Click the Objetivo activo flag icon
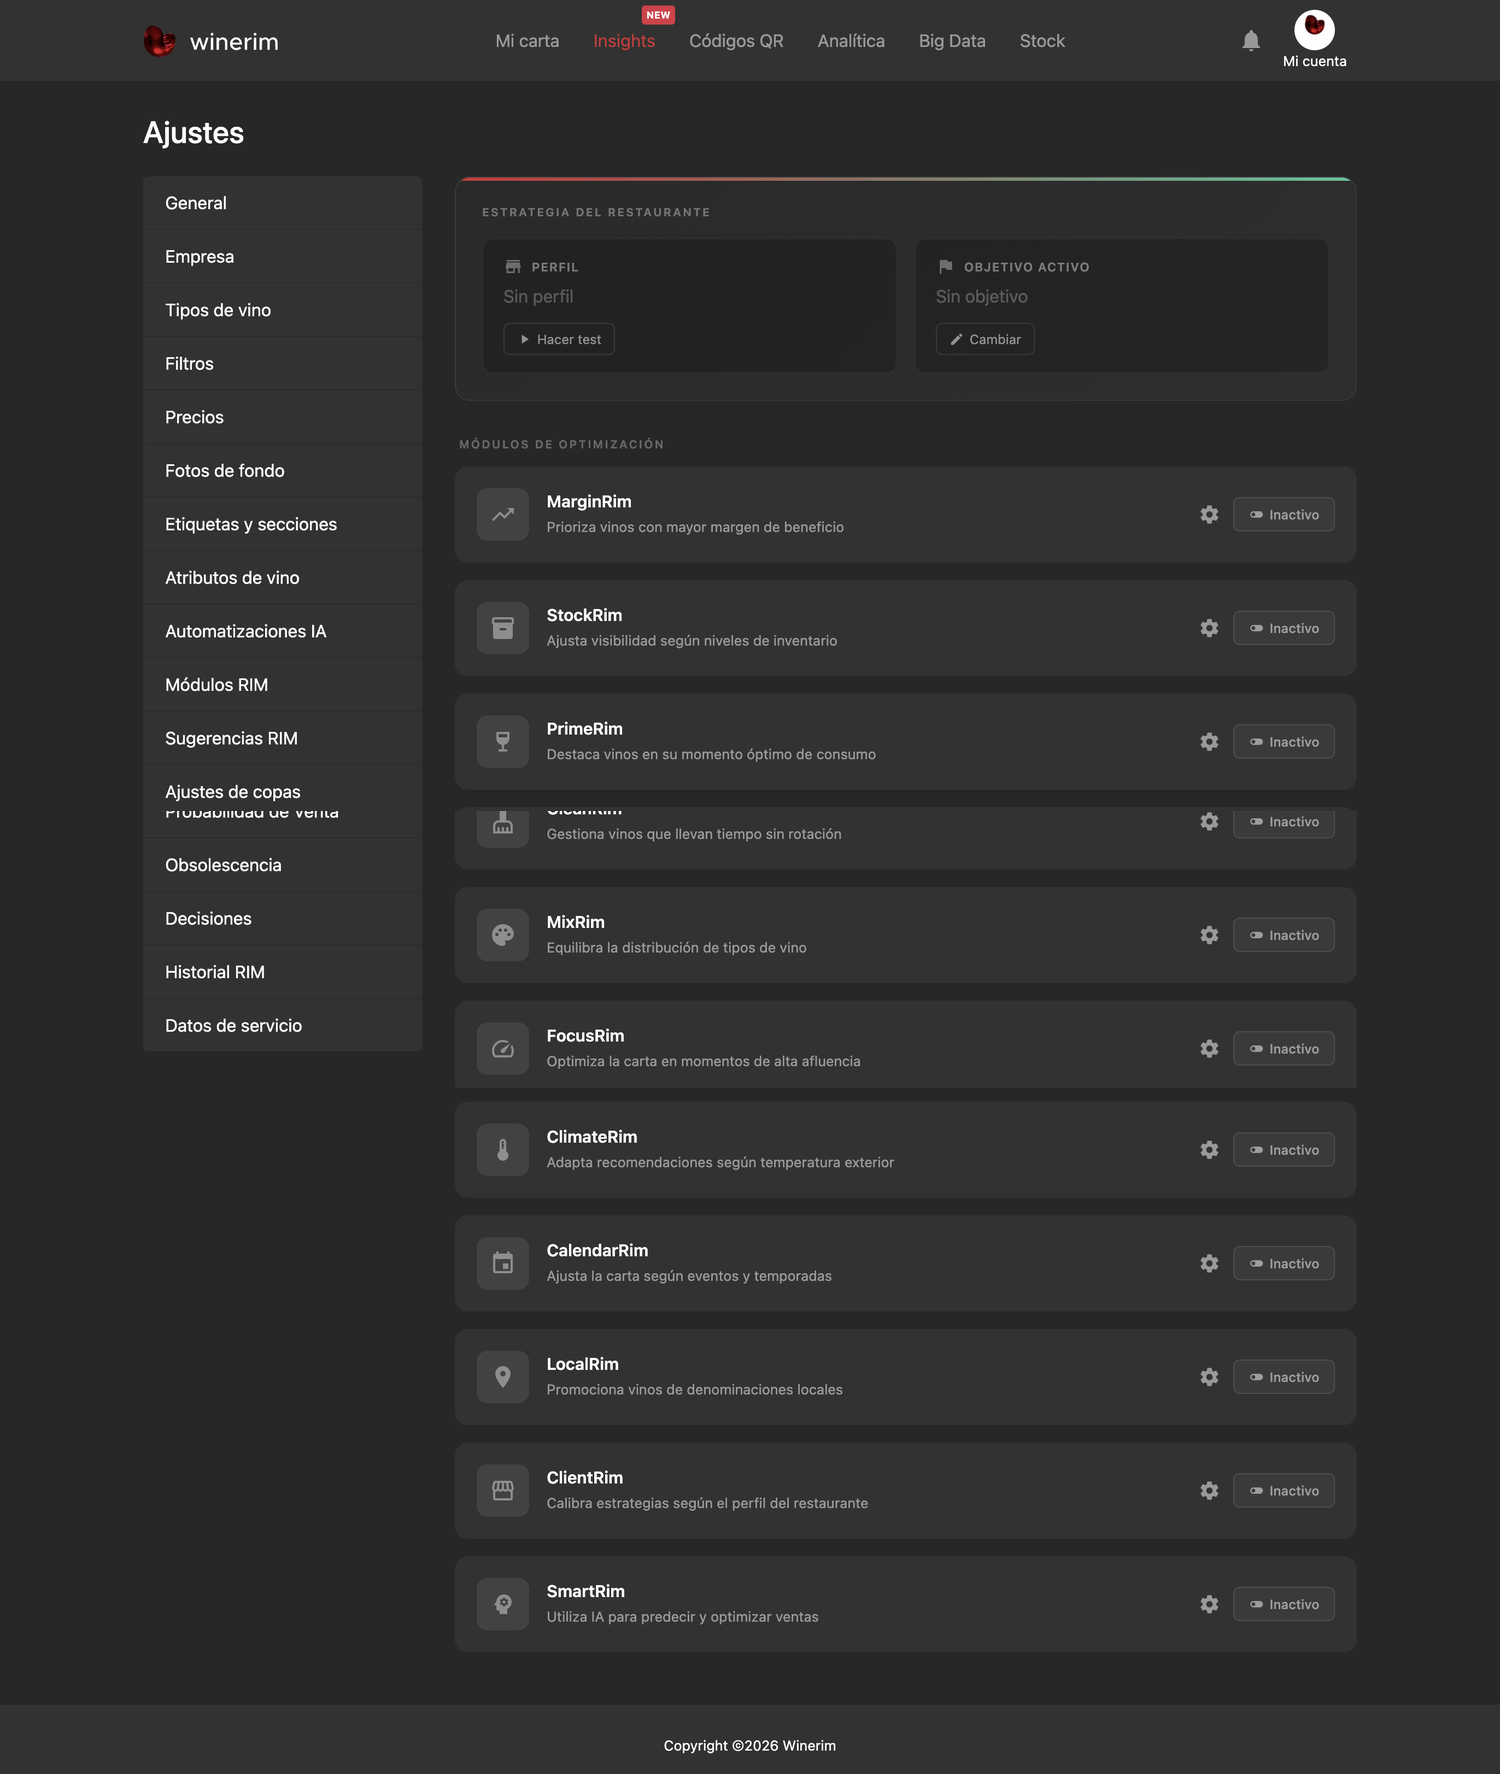1500x1774 pixels. [945, 267]
